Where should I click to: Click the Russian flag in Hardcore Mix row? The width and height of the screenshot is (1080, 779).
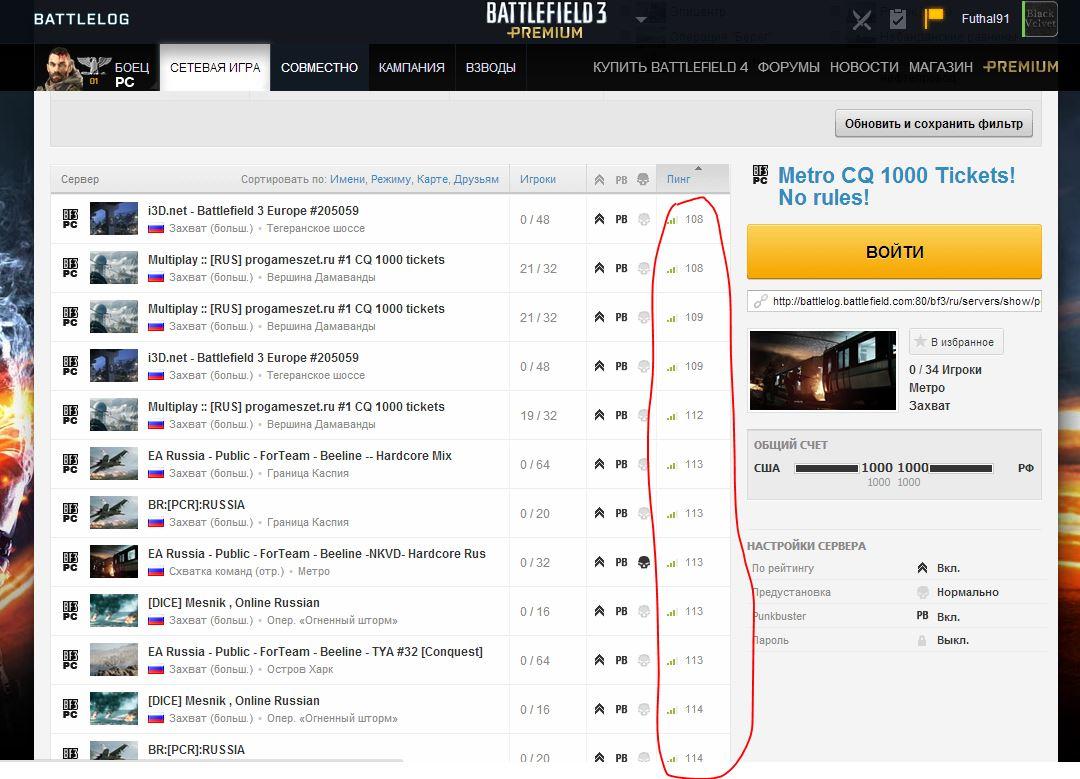(x=156, y=474)
